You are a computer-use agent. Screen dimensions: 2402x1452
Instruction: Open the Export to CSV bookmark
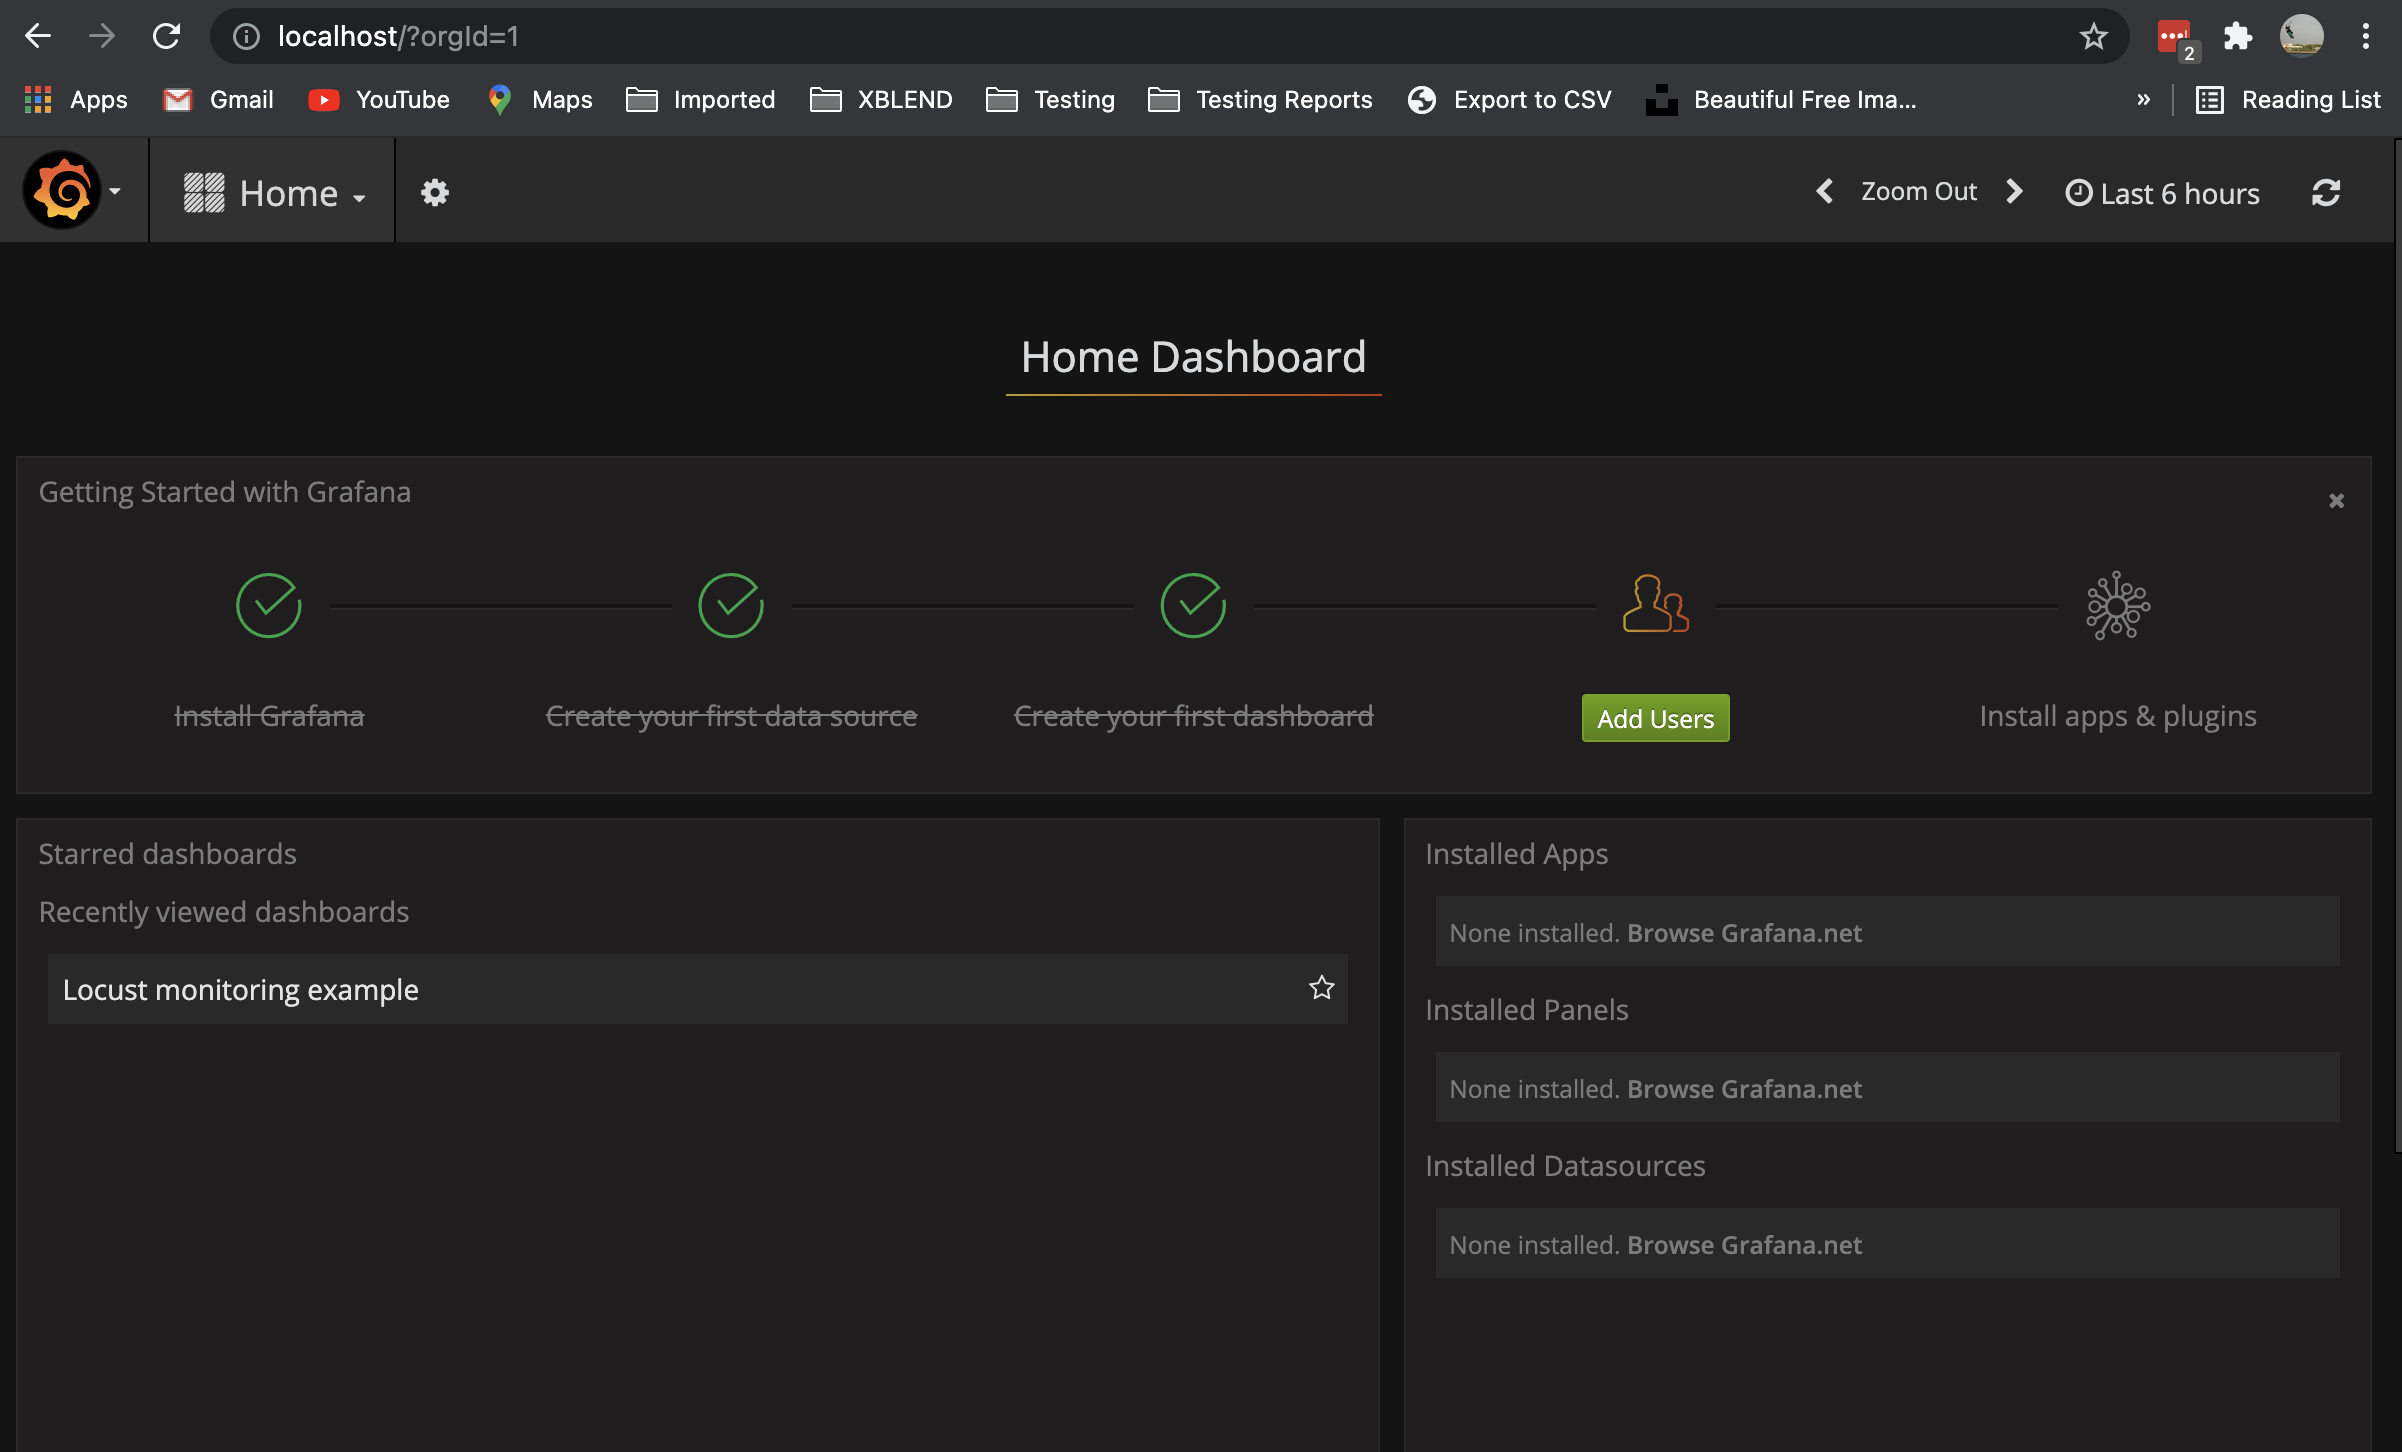pos(1509,100)
